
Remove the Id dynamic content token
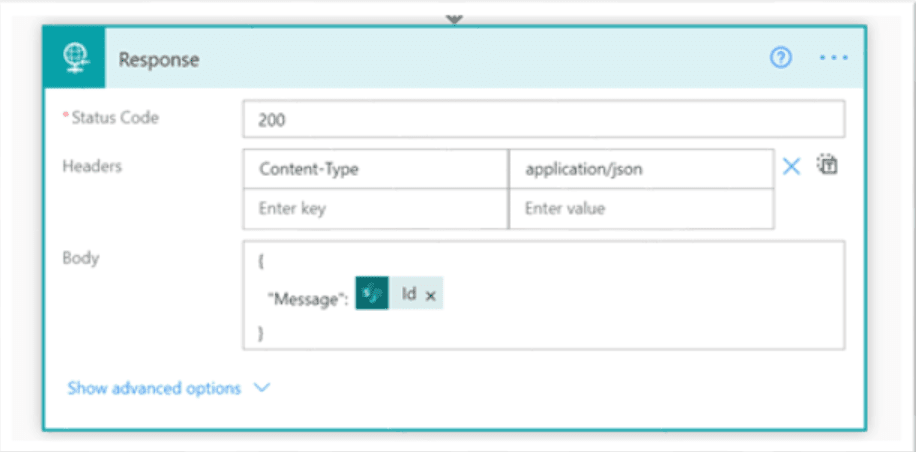tap(430, 295)
